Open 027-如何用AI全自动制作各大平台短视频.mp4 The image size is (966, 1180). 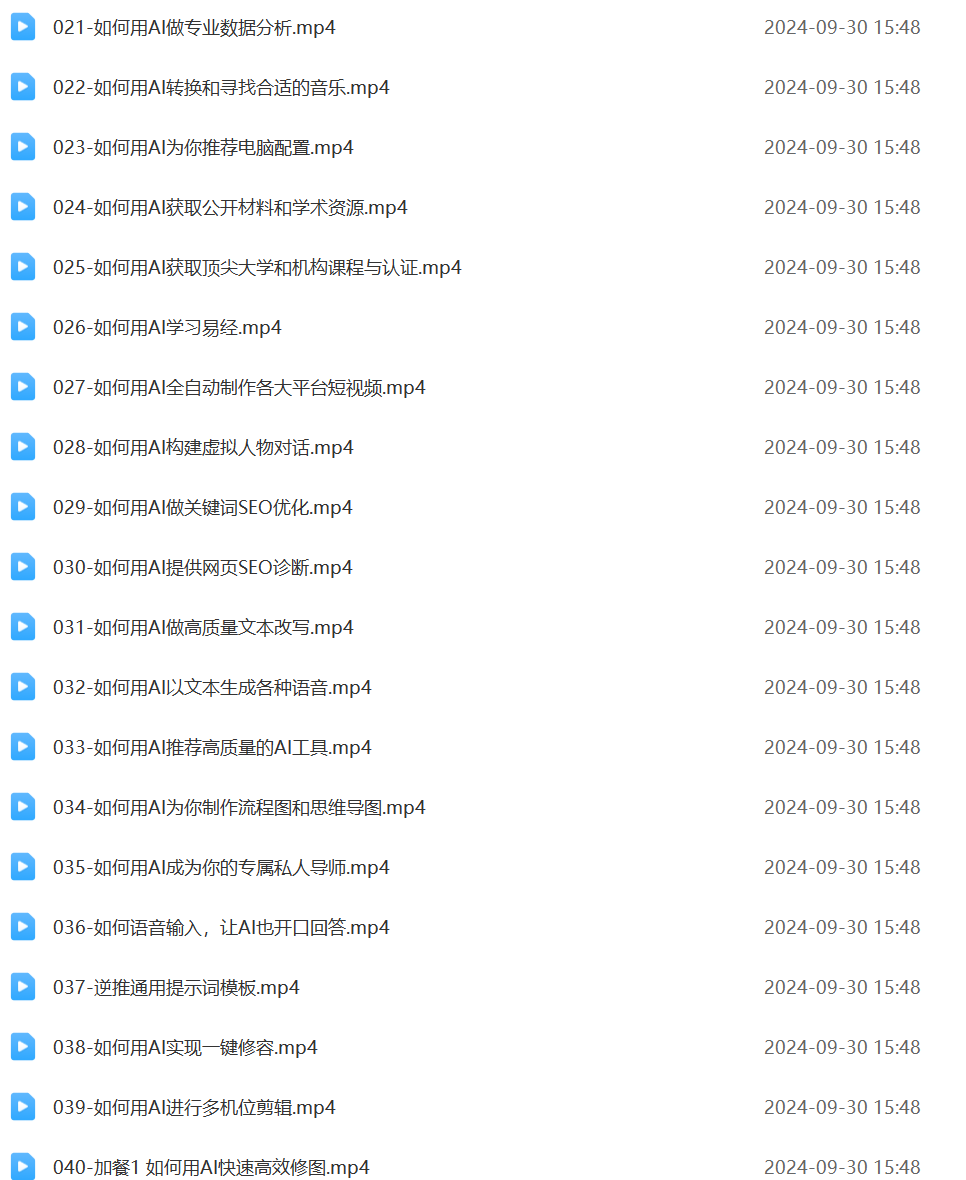coord(239,388)
